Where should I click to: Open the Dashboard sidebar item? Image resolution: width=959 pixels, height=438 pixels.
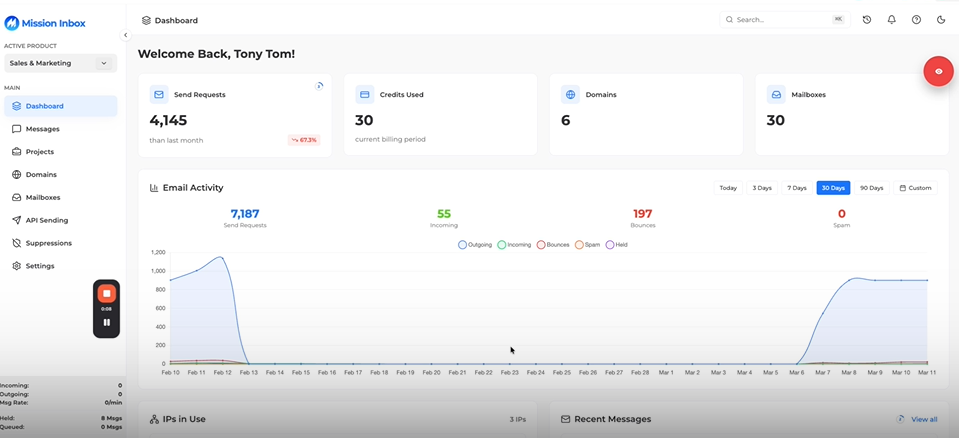tap(61, 106)
